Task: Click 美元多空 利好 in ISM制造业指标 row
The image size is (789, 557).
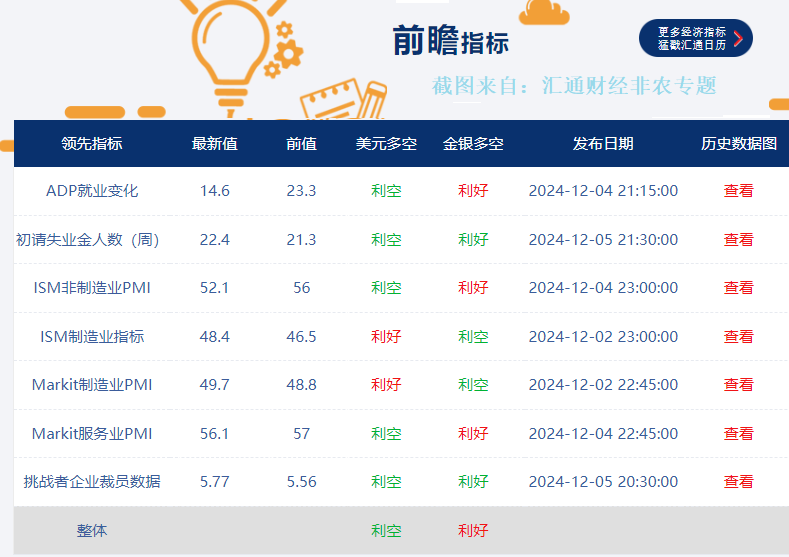Action: tap(386, 337)
